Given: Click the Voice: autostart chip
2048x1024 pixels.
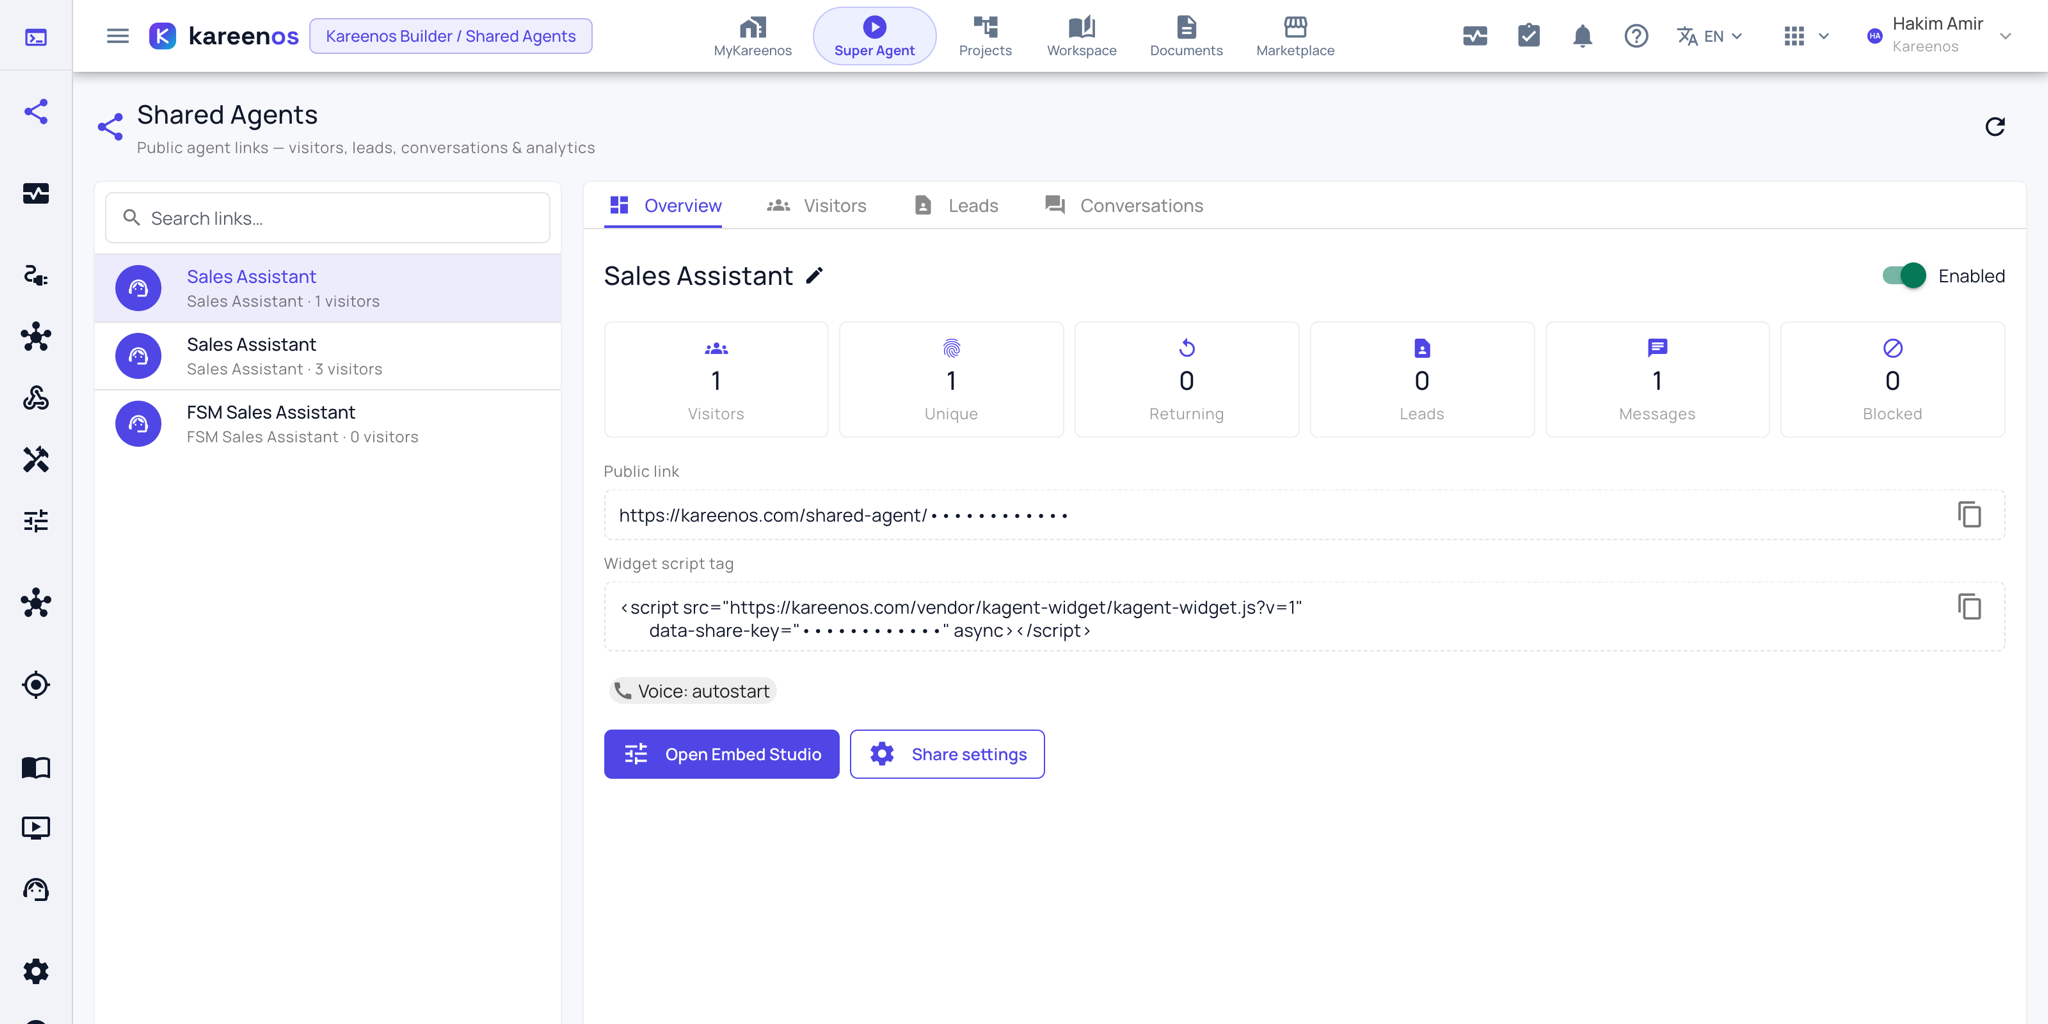Looking at the screenshot, I should pos(692,691).
